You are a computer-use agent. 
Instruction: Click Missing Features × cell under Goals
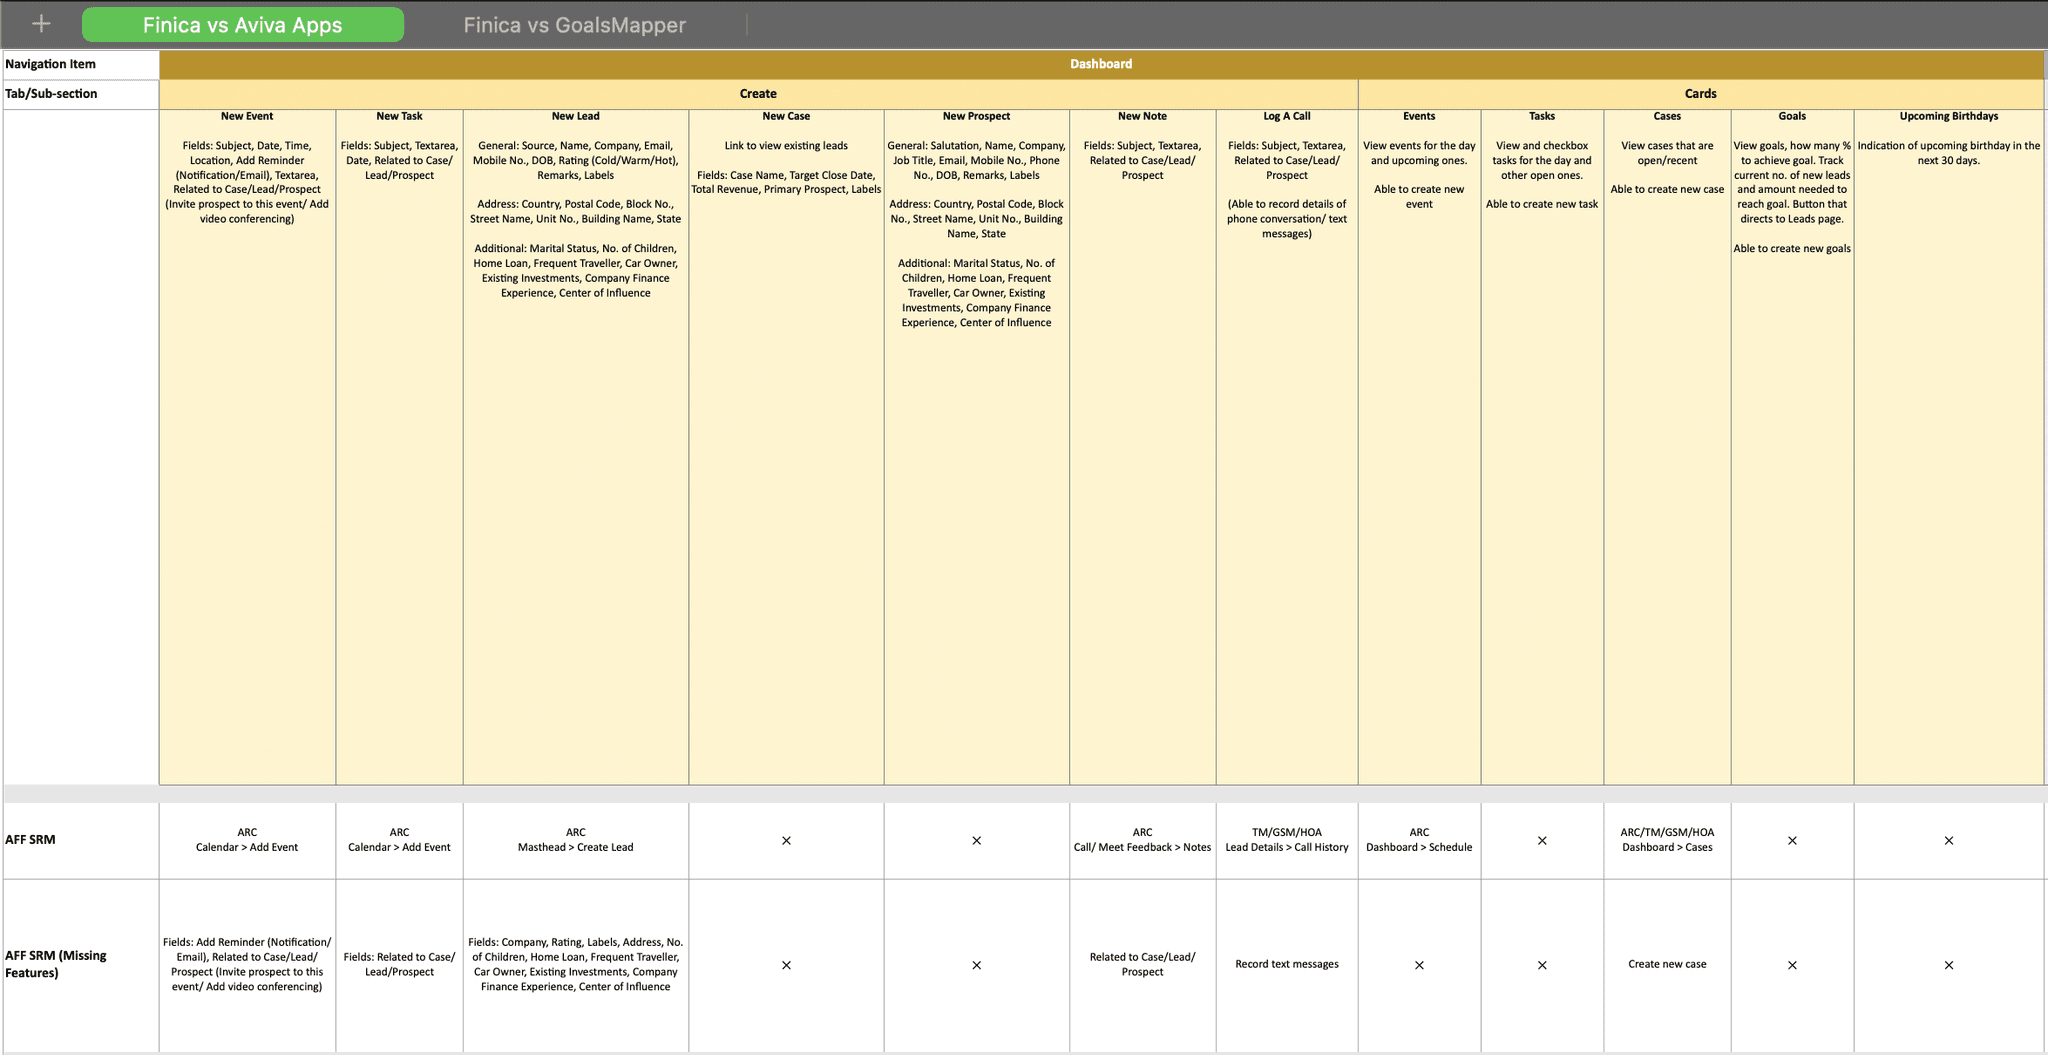pyautogui.click(x=1792, y=964)
